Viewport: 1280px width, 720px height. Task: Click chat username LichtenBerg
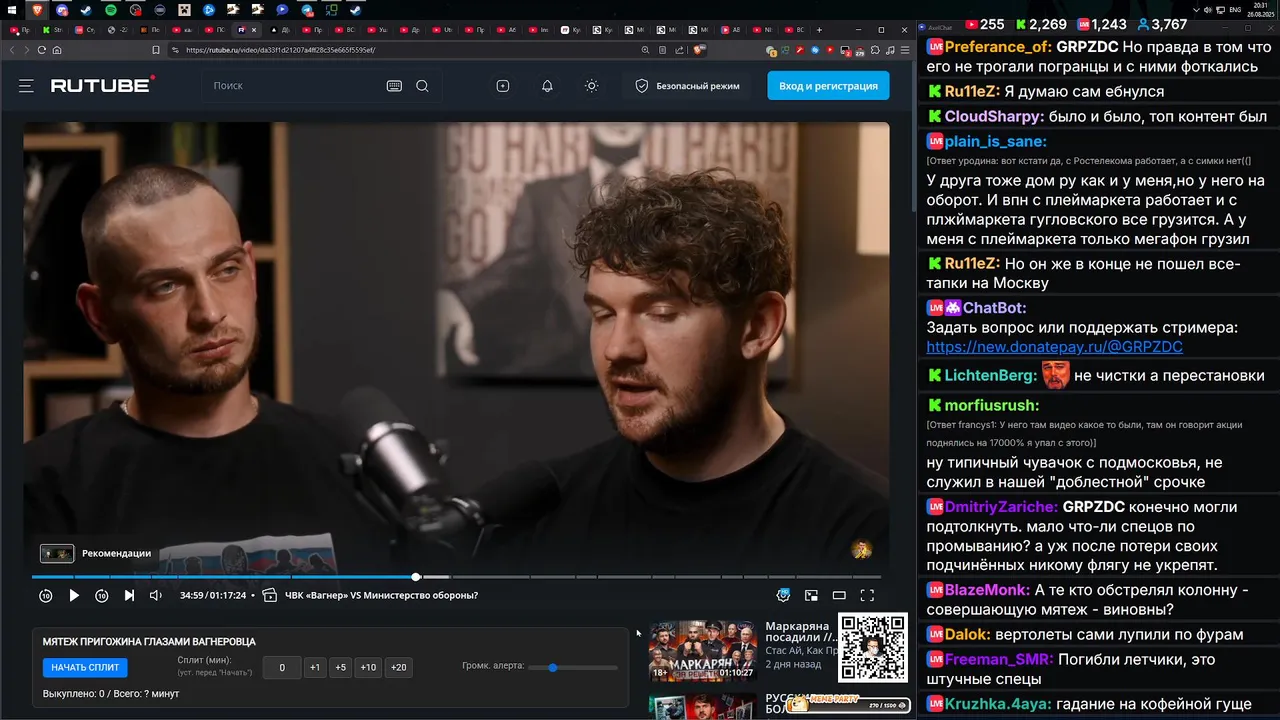(x=991, y=376)
